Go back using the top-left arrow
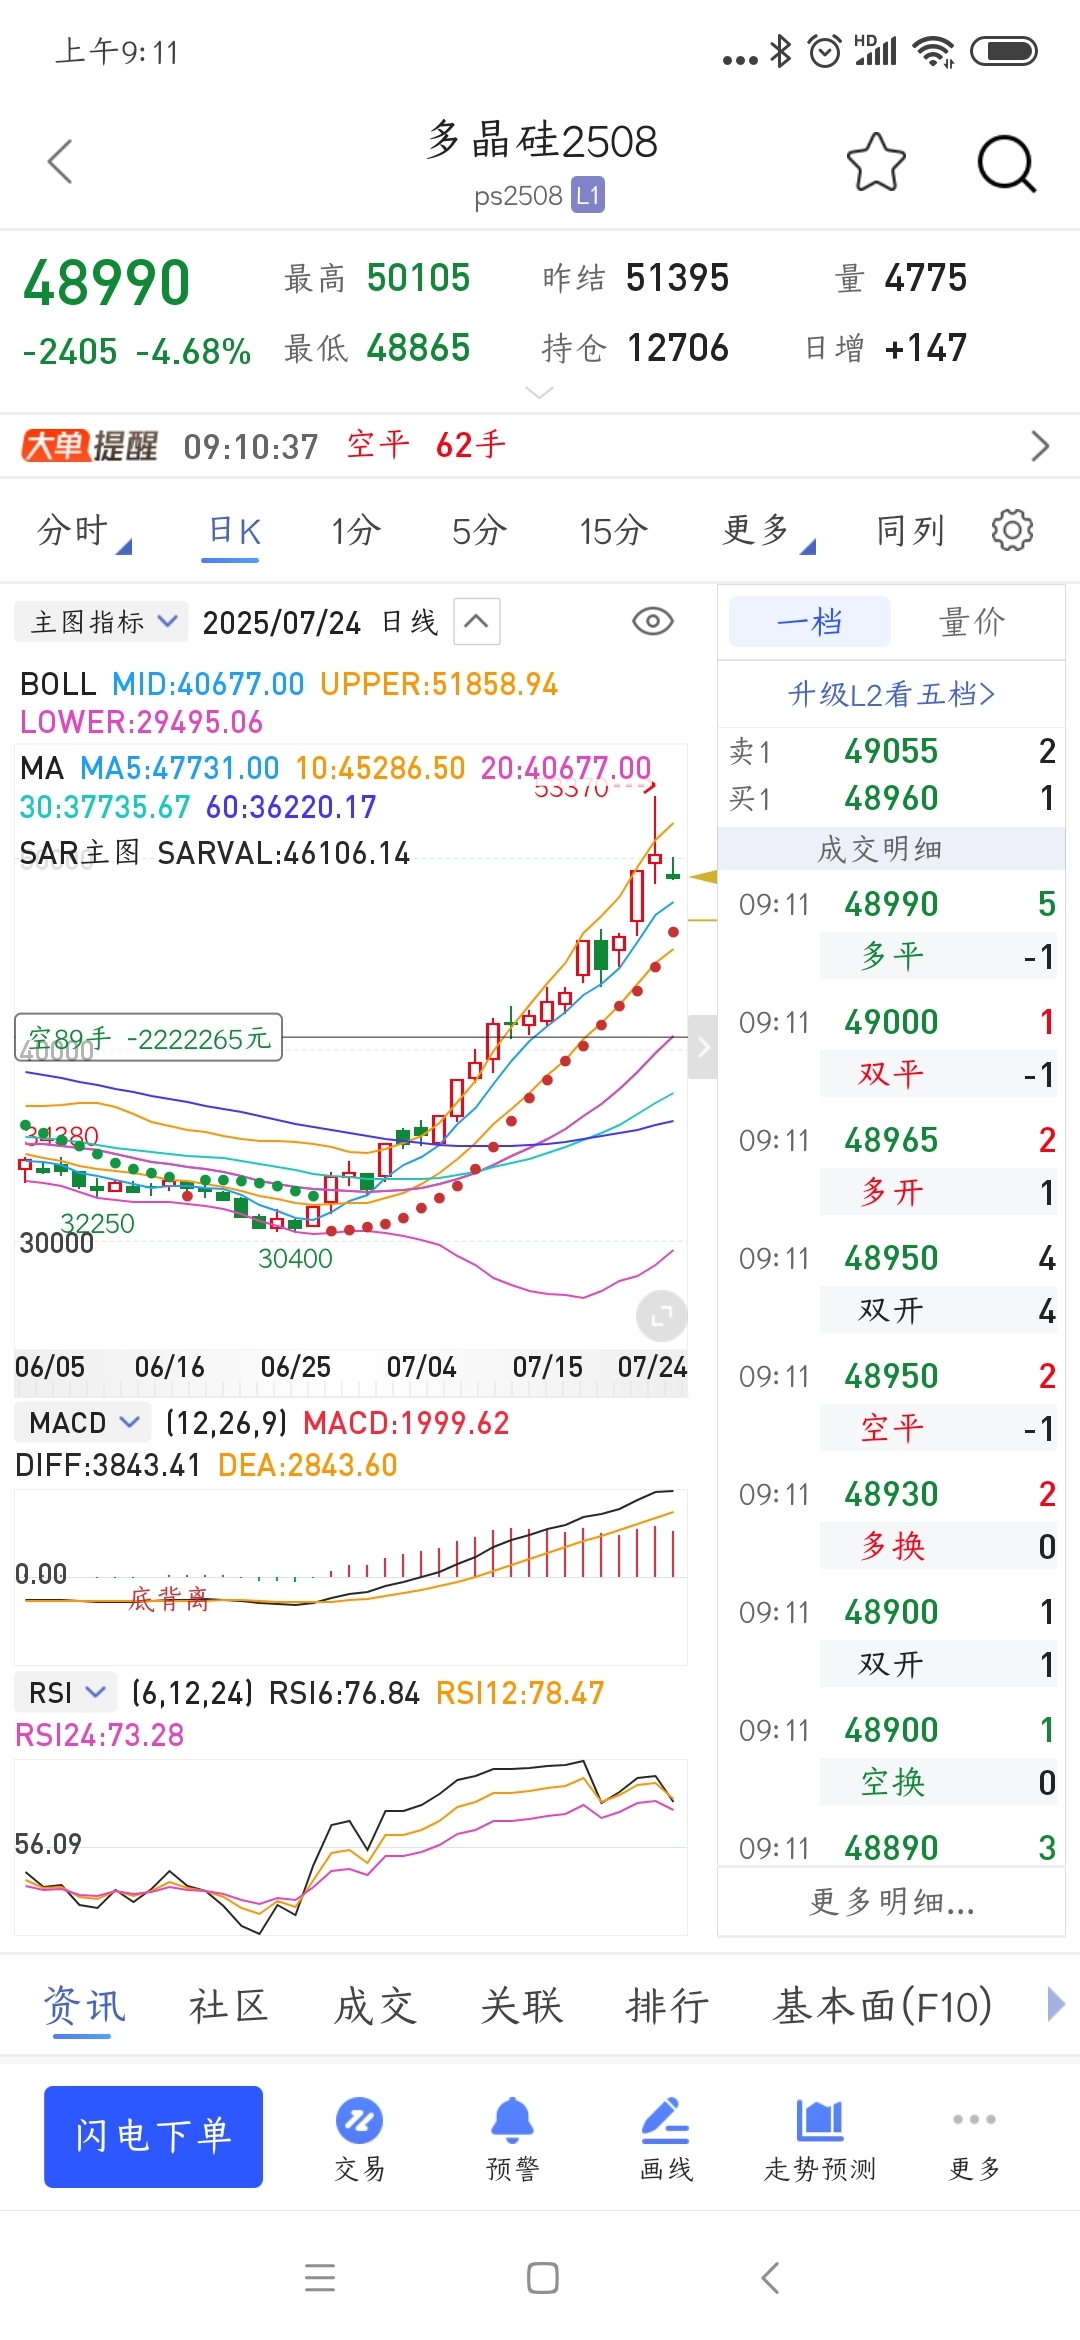The image size is (1080, 2340). [x=61, y=161]
